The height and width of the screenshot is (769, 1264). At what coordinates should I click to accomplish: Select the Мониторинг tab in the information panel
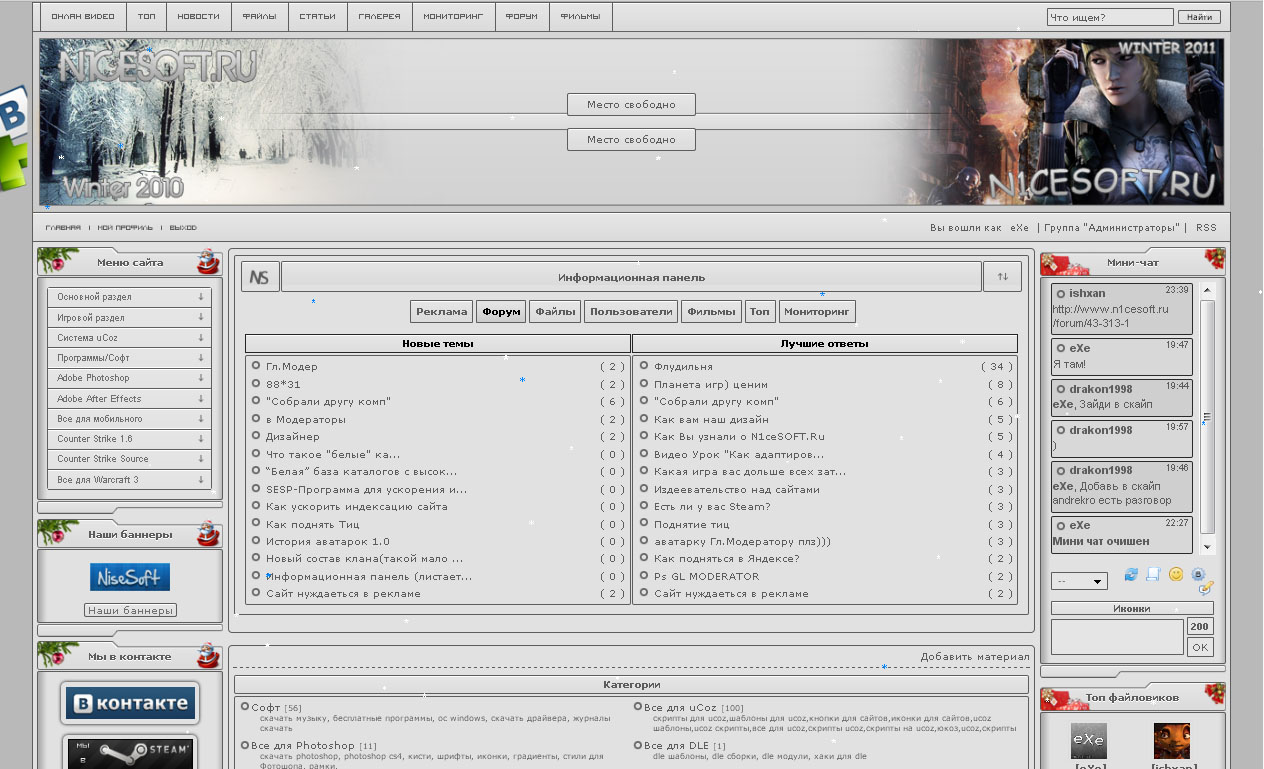(x=817, y=312)
